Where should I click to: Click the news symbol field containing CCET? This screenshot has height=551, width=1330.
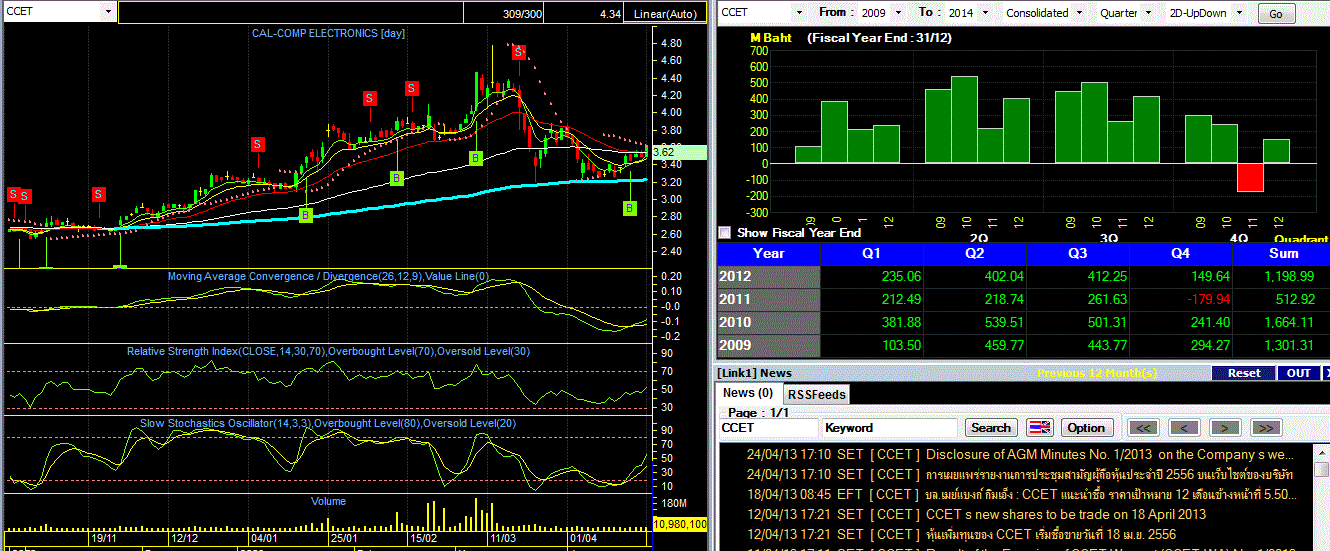[x=768, y=427]
